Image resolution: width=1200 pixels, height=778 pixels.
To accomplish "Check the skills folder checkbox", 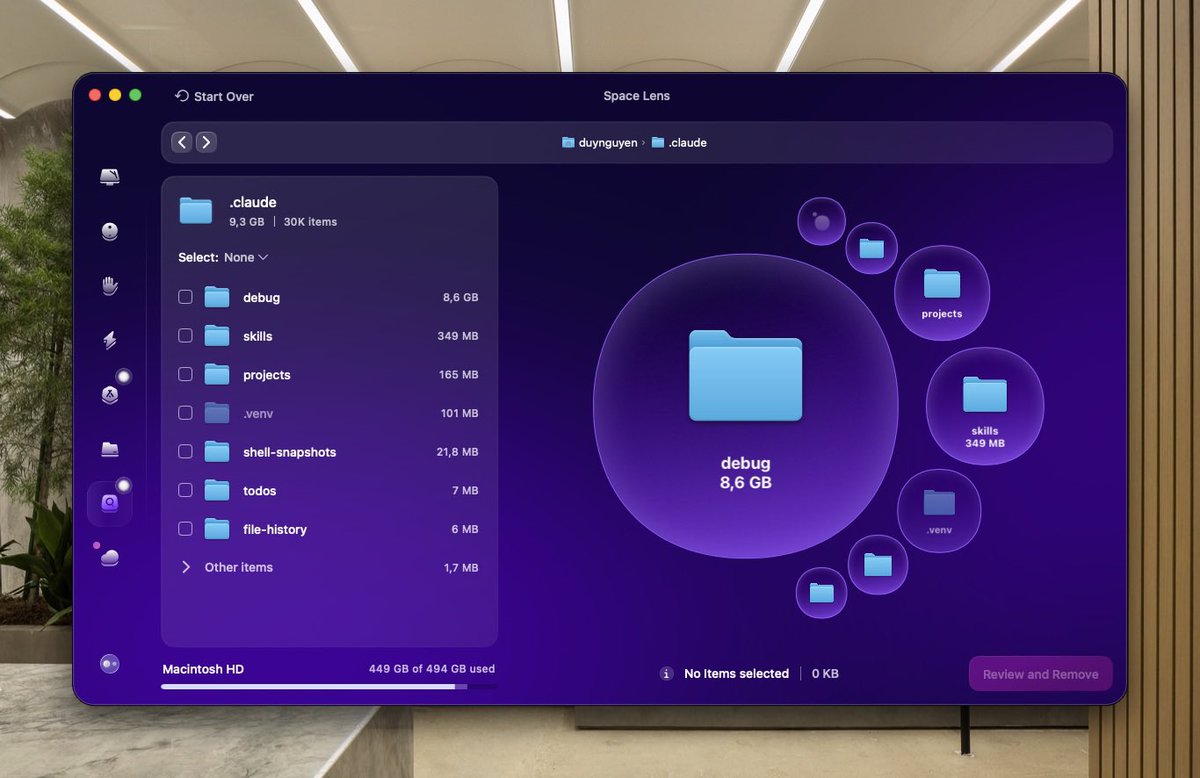I will (185, 336).
